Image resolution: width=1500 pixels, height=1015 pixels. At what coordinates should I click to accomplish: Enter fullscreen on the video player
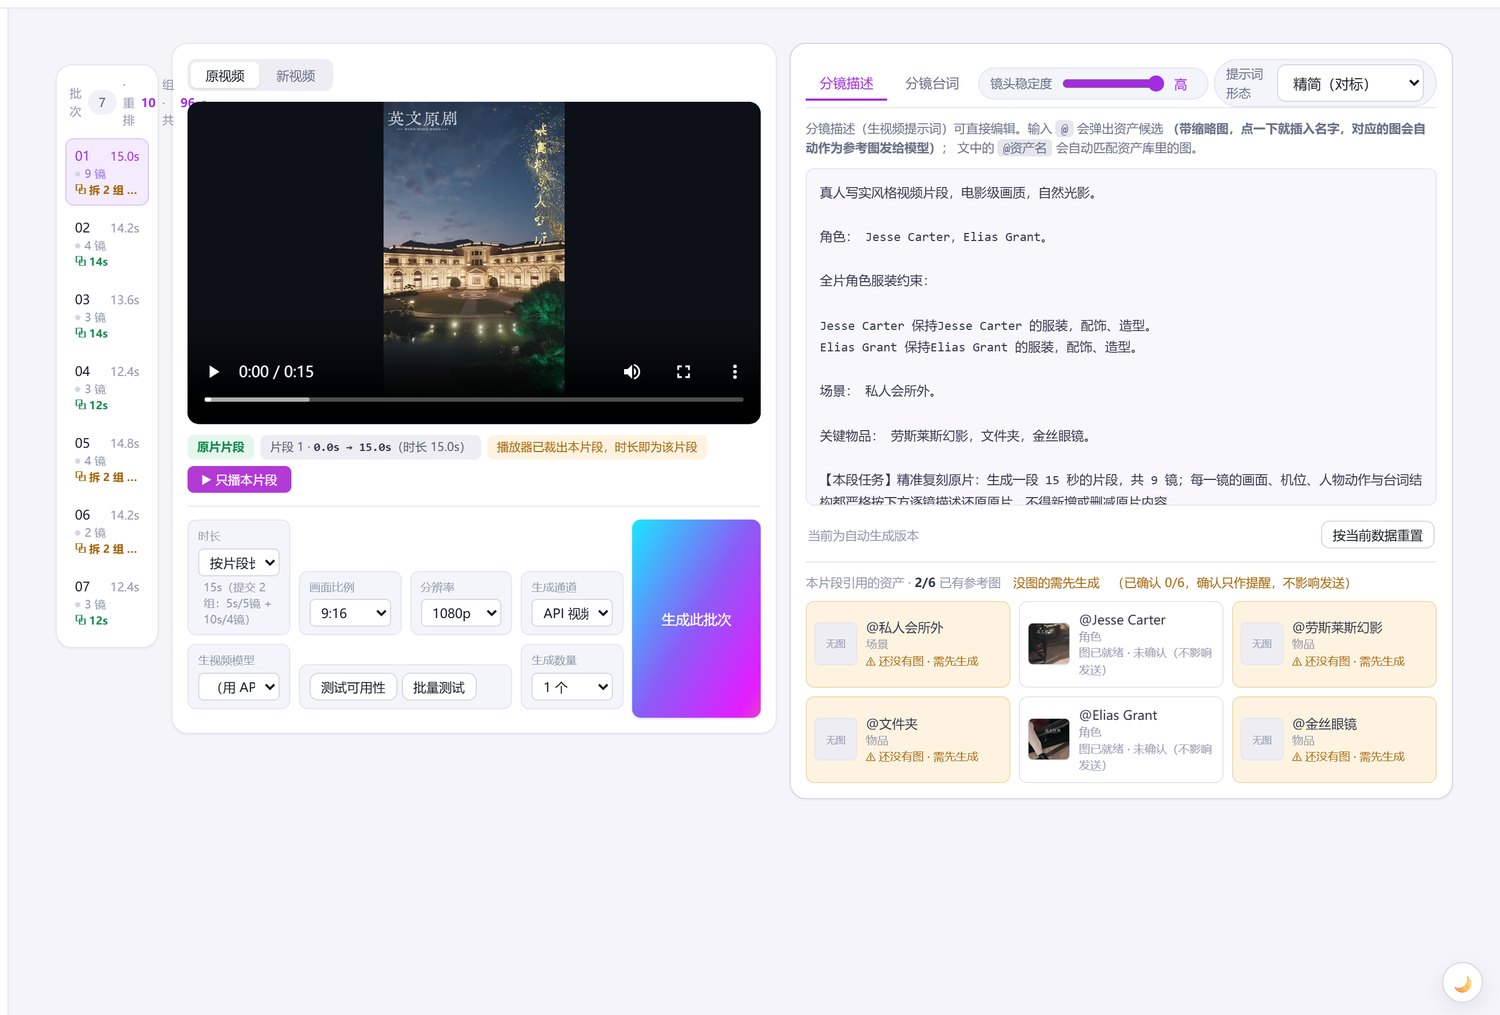[x=684, y=372]
